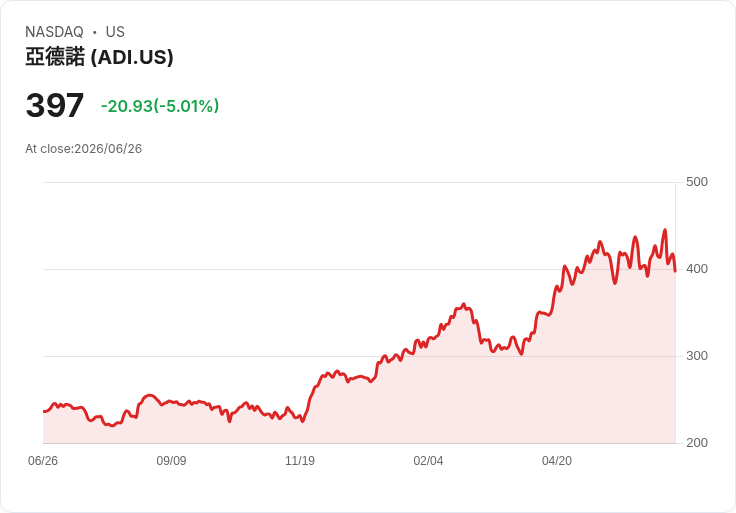The height and width of the screenshot is (513, 736).
Task: Select the 11/19 date marker
Action: click(x=300, y=460)
